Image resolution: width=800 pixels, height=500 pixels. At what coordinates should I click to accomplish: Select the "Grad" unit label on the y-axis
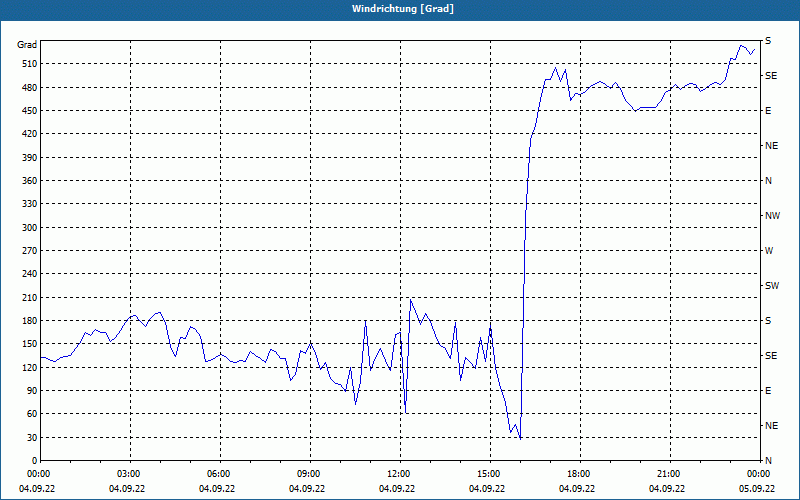(27, 45)
